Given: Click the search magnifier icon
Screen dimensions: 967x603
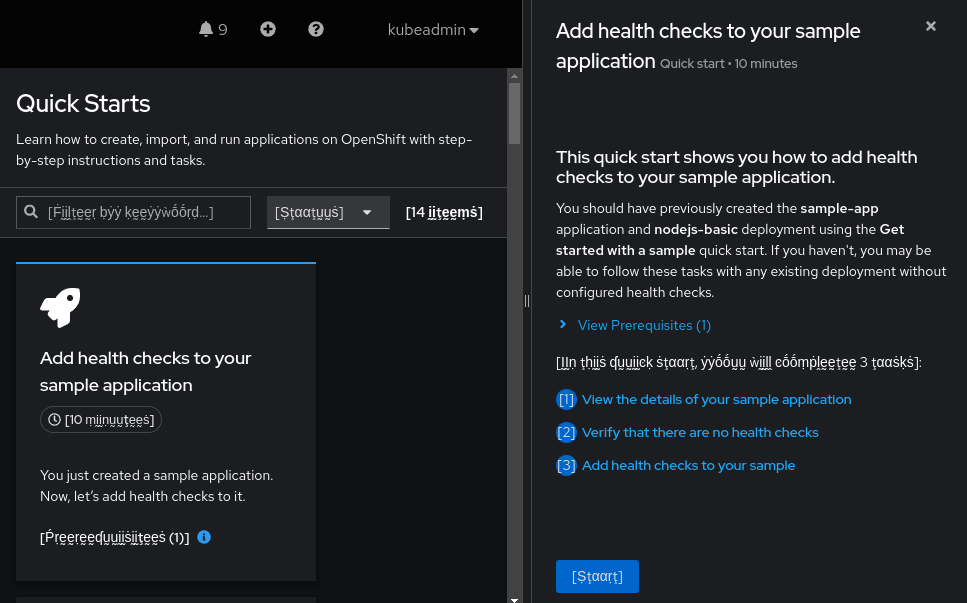Looking at the screenshot, I should click(x=31, y=212).
